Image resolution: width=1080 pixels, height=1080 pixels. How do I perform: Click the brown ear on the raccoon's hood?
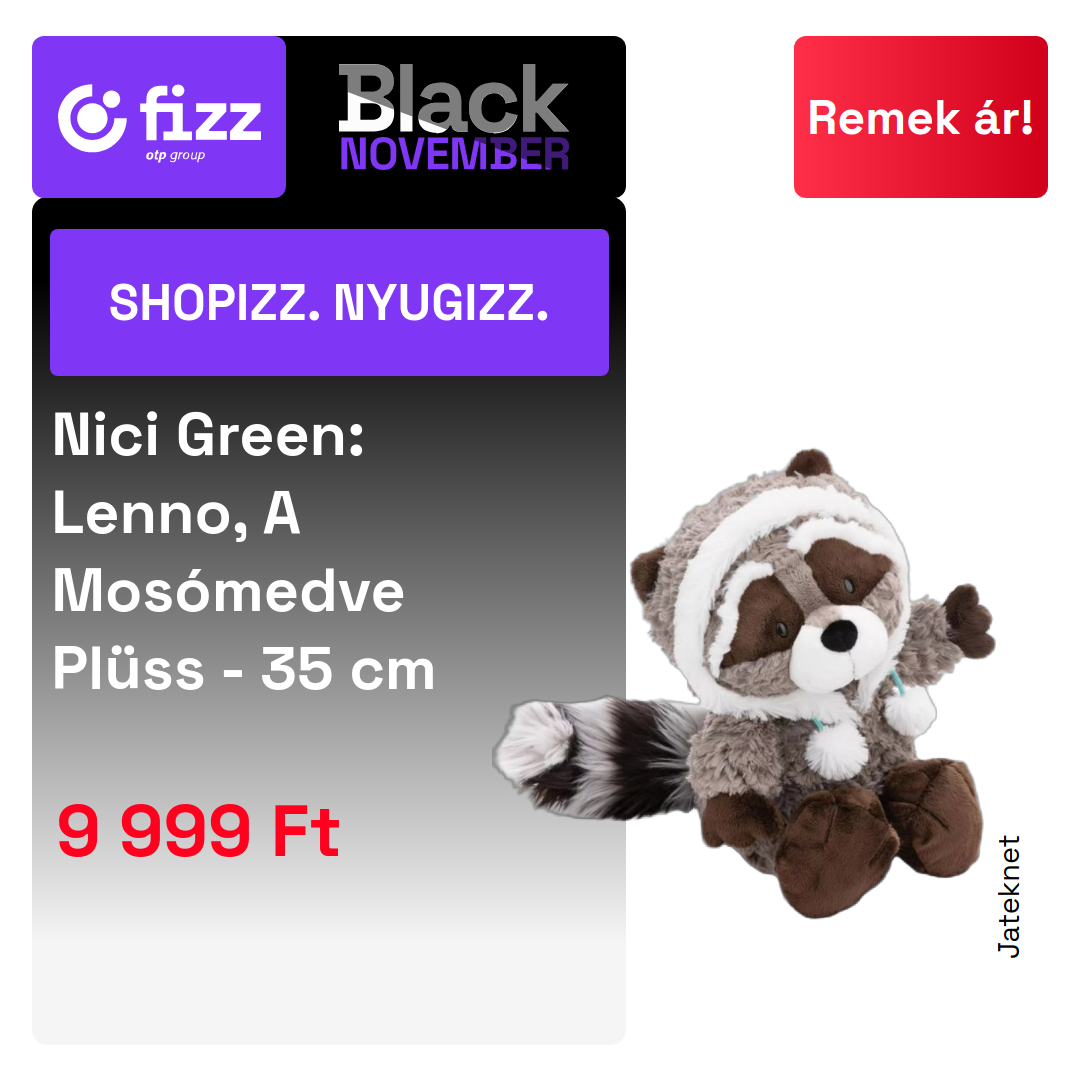pyautogui.click(x=810, y=464)
